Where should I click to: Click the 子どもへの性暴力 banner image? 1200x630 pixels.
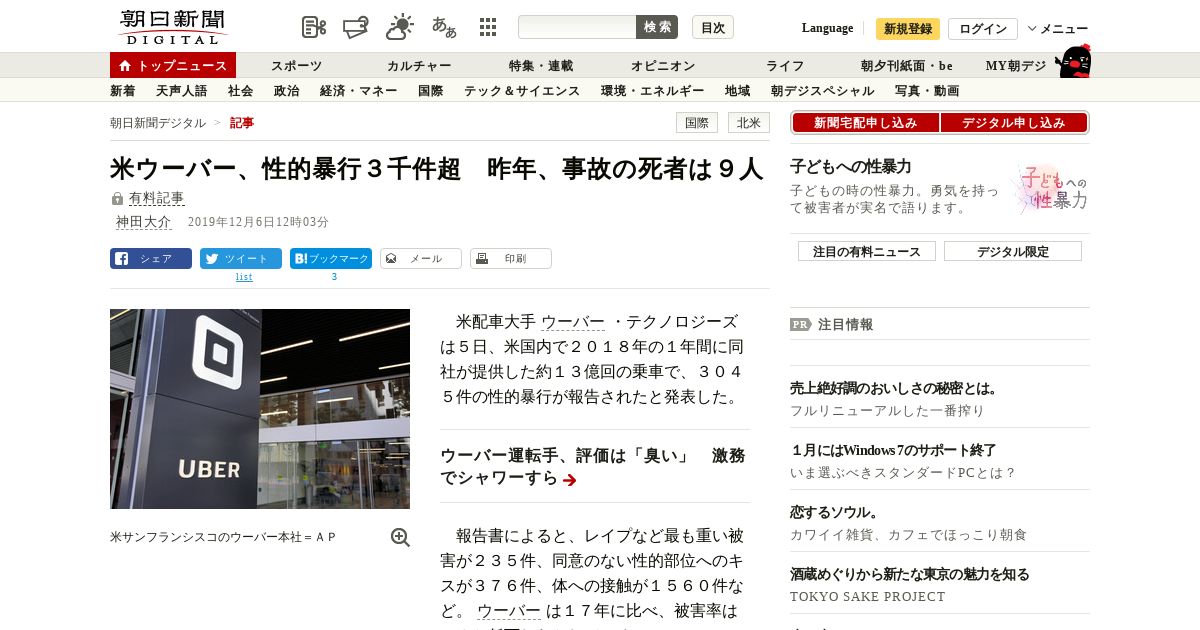(x=1050, y=188)
